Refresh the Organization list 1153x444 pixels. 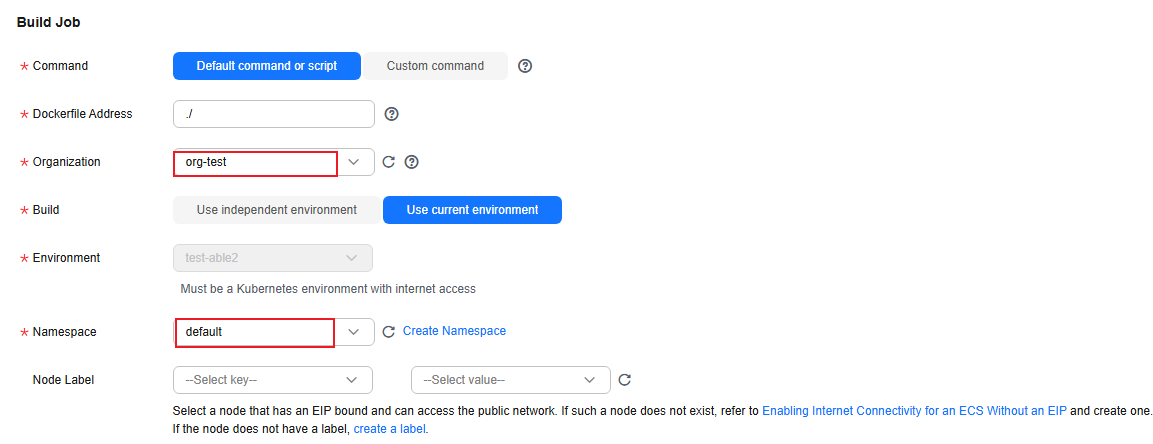coord(389,162)
